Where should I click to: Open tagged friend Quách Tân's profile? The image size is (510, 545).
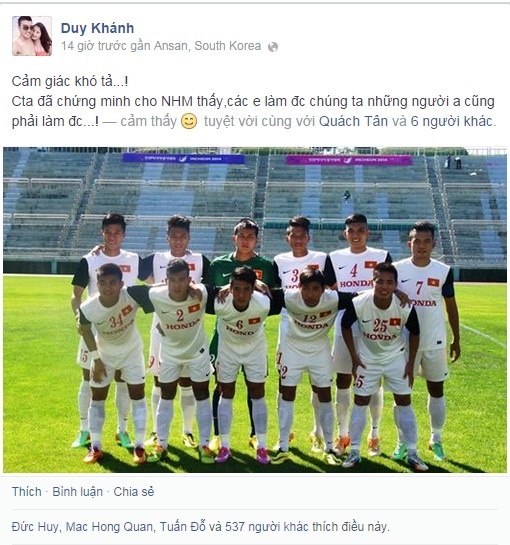[353, 121]
